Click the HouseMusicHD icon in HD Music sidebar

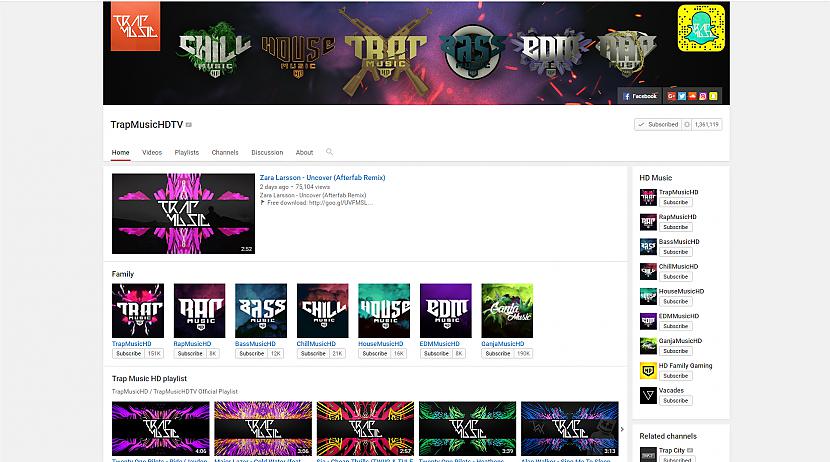pos(648,296)
